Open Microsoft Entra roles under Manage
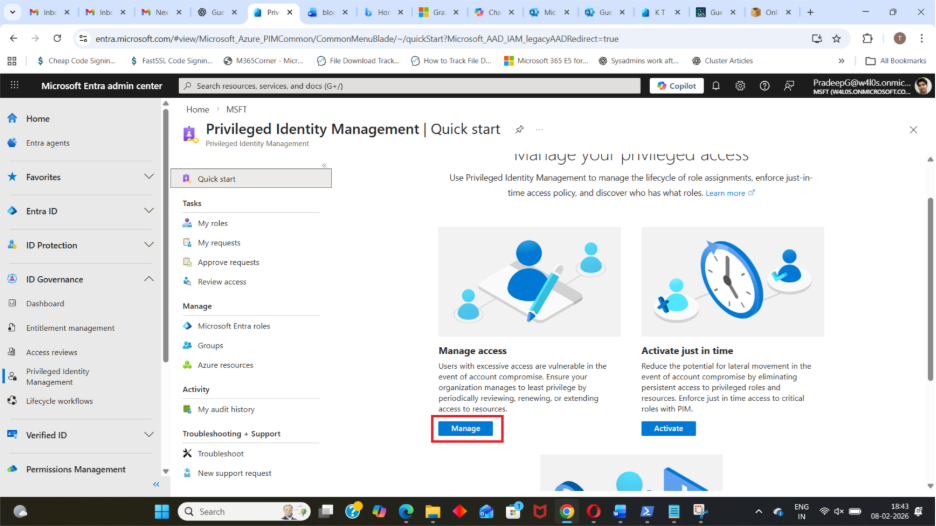The image size is (936, 526). pos(233,326)
